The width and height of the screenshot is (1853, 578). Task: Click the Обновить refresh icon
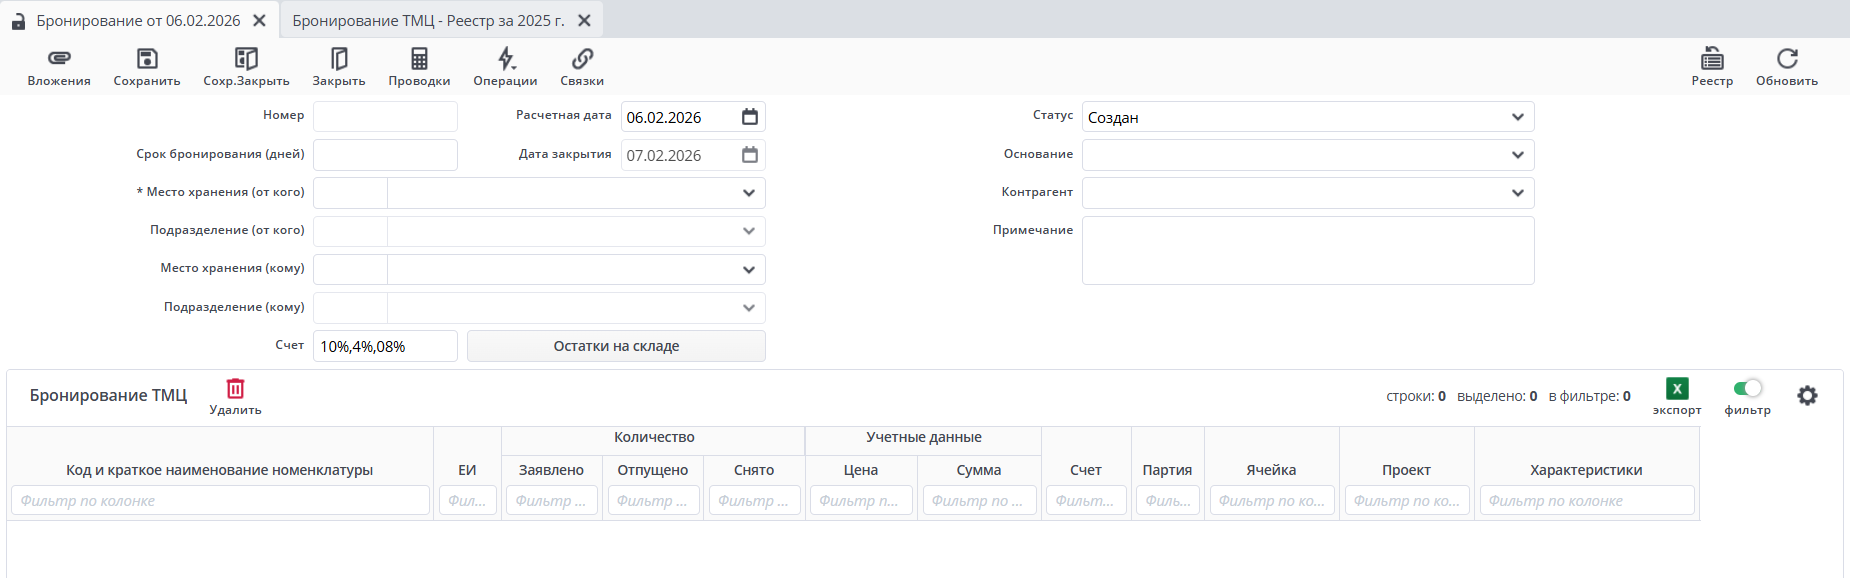tap(1787, 59)
